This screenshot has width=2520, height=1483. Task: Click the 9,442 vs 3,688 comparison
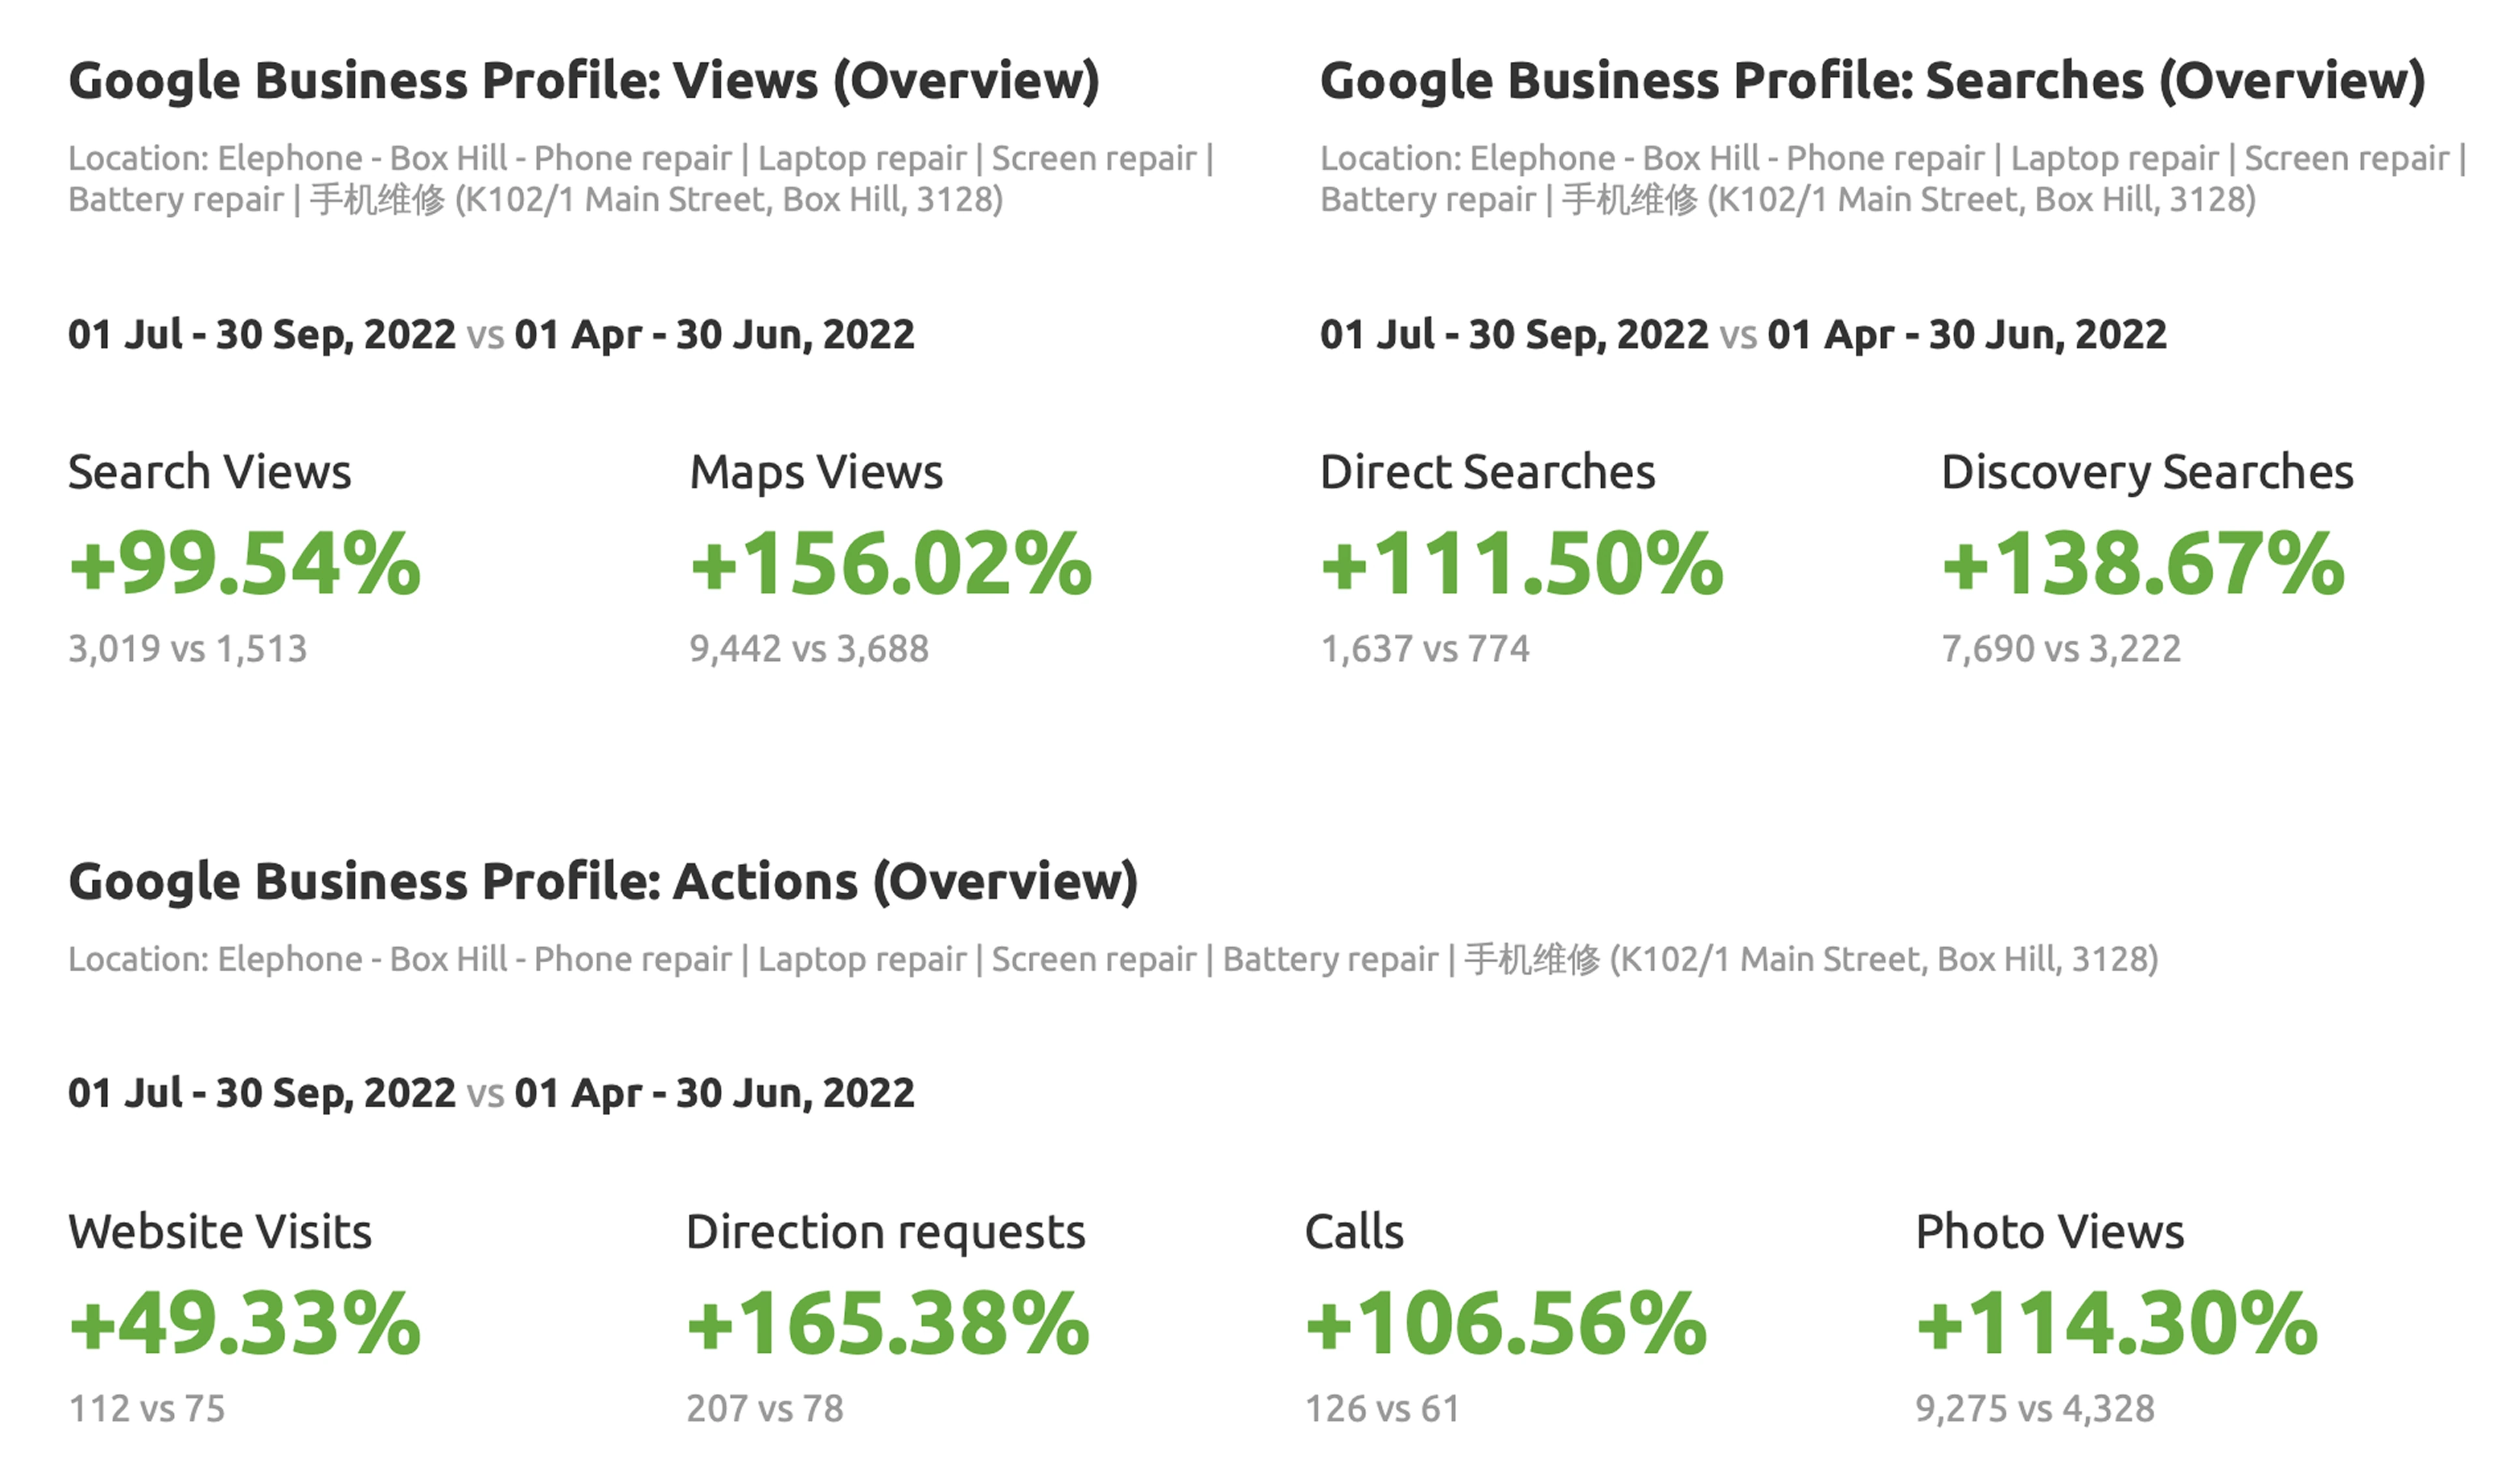[809, 649]
